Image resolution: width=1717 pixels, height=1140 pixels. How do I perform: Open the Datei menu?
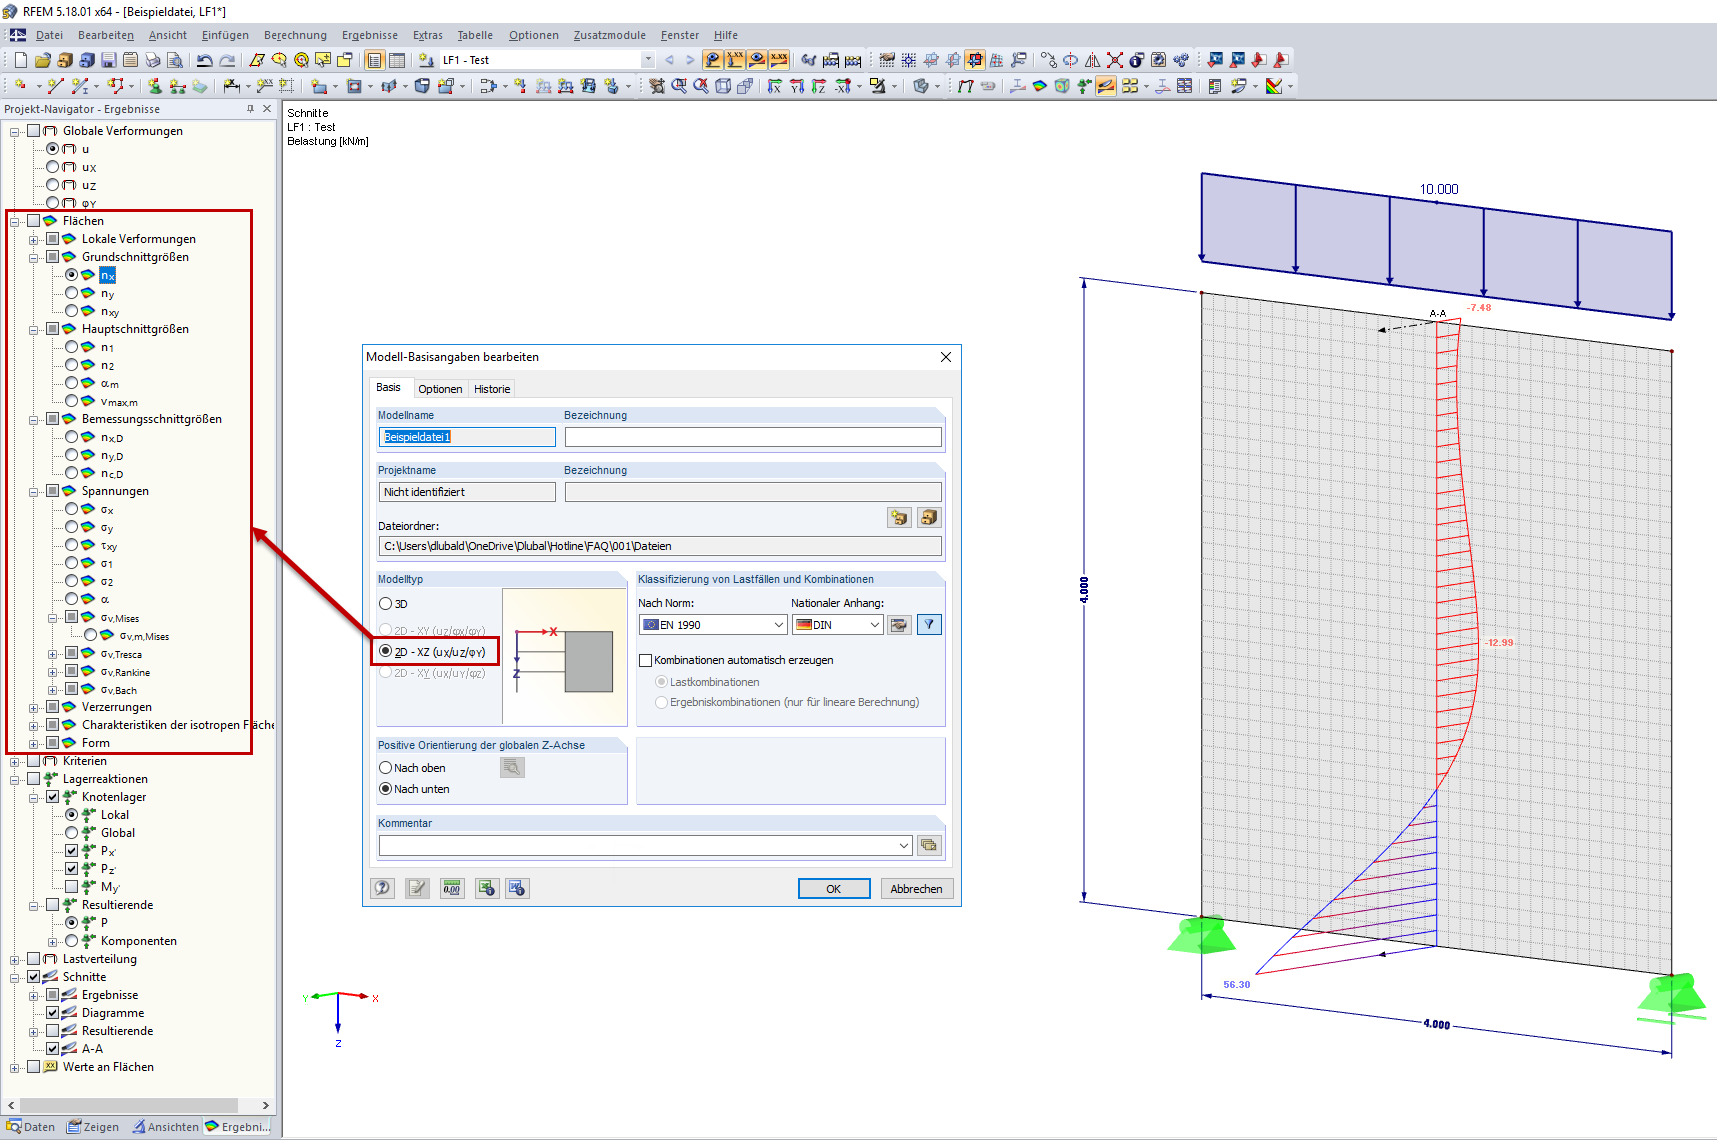pos(49,35)
